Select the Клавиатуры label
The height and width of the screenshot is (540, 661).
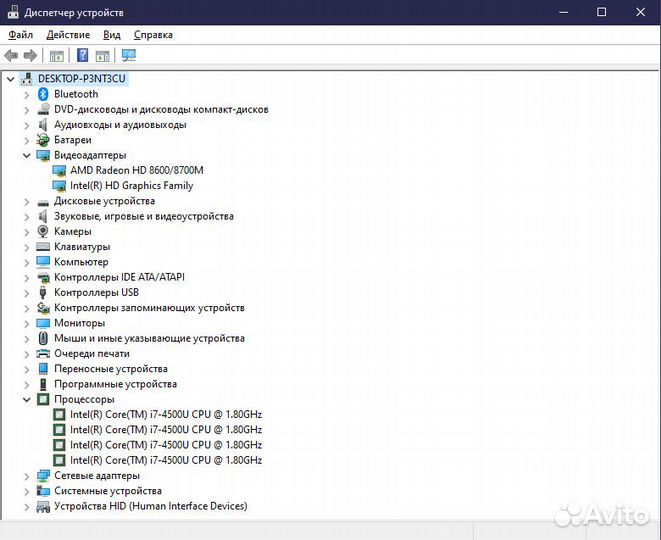[x=82, y=247]
